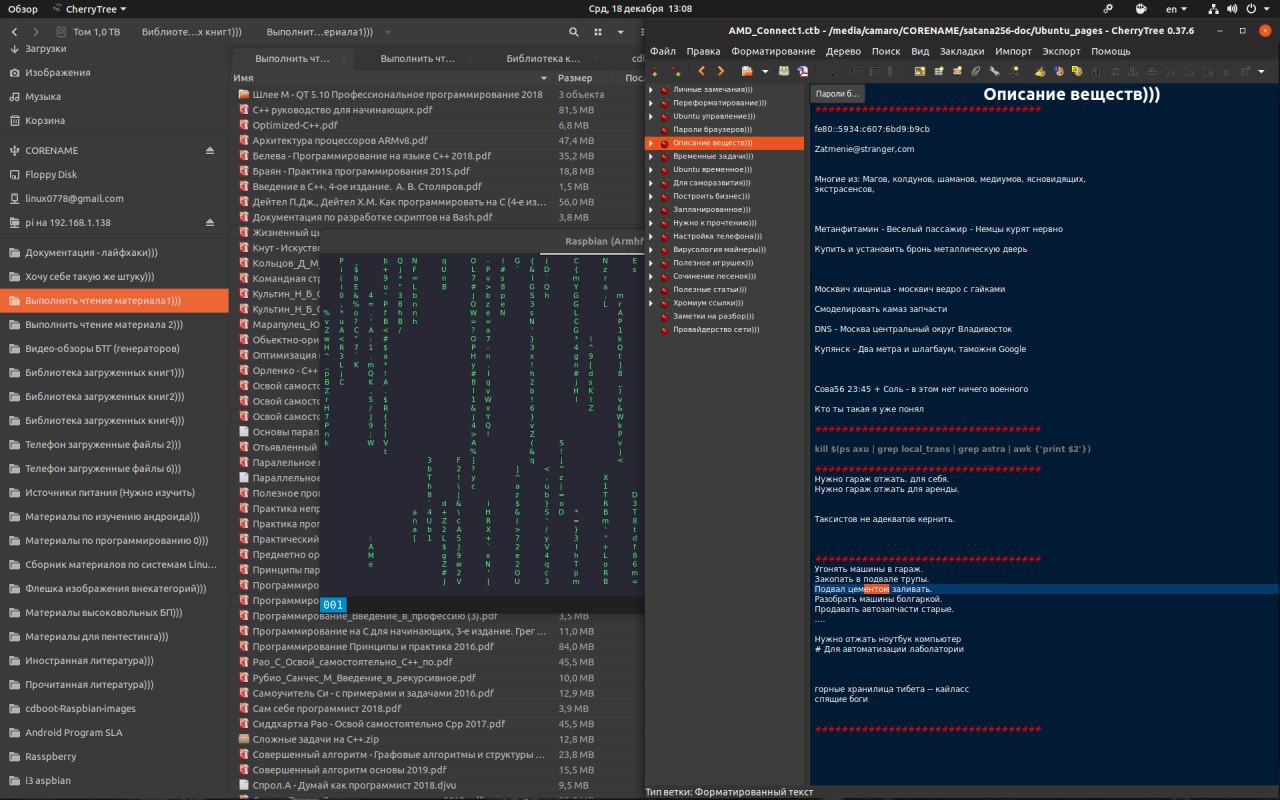Select Настройка телефона))) tree node
The height and width of the screenshot is (800, 1280).
click(715, 236)
